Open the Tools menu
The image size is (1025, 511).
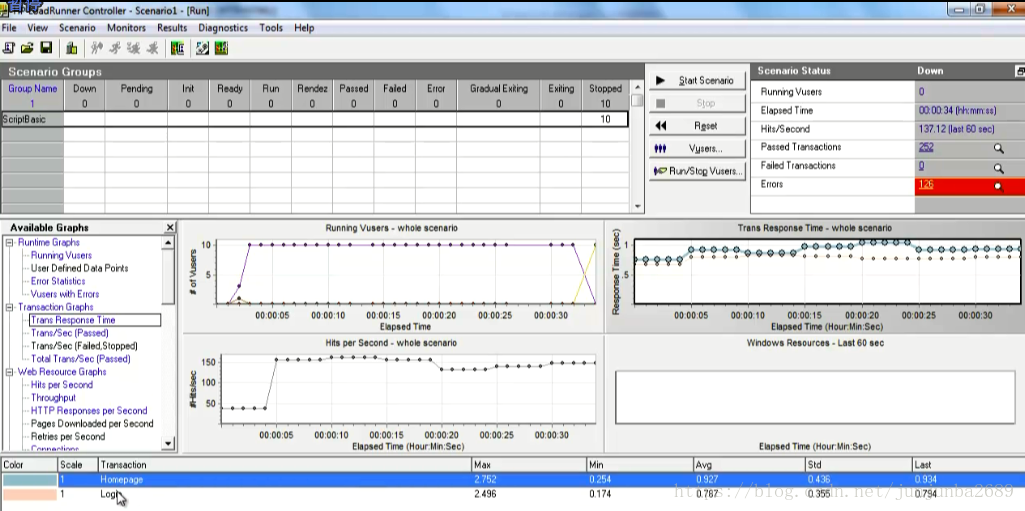(x=271, y=28)
